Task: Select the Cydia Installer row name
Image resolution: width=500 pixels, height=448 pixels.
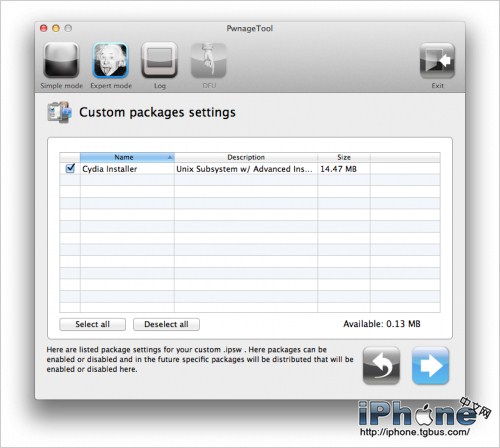Action: tap(110, 169)
